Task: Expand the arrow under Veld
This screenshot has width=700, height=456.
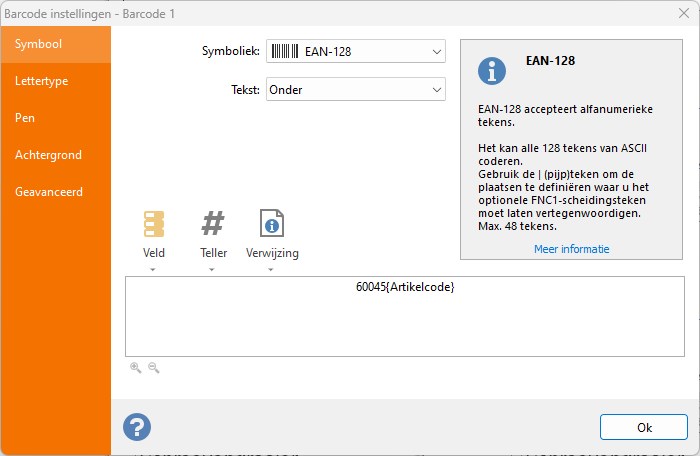Action: (153, 270)
